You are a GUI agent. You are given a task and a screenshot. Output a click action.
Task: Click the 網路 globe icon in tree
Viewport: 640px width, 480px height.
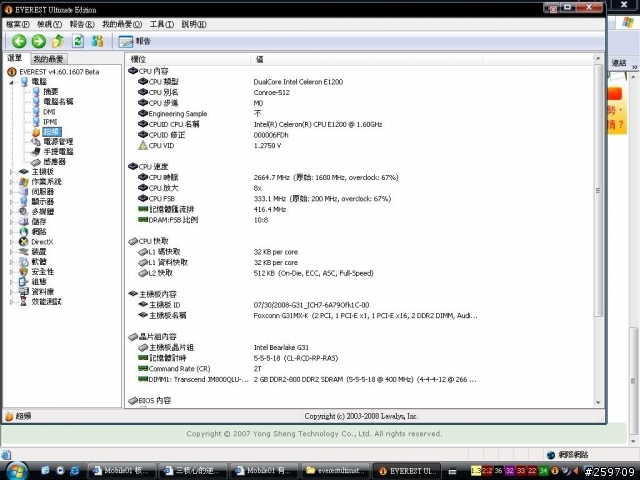24,232
